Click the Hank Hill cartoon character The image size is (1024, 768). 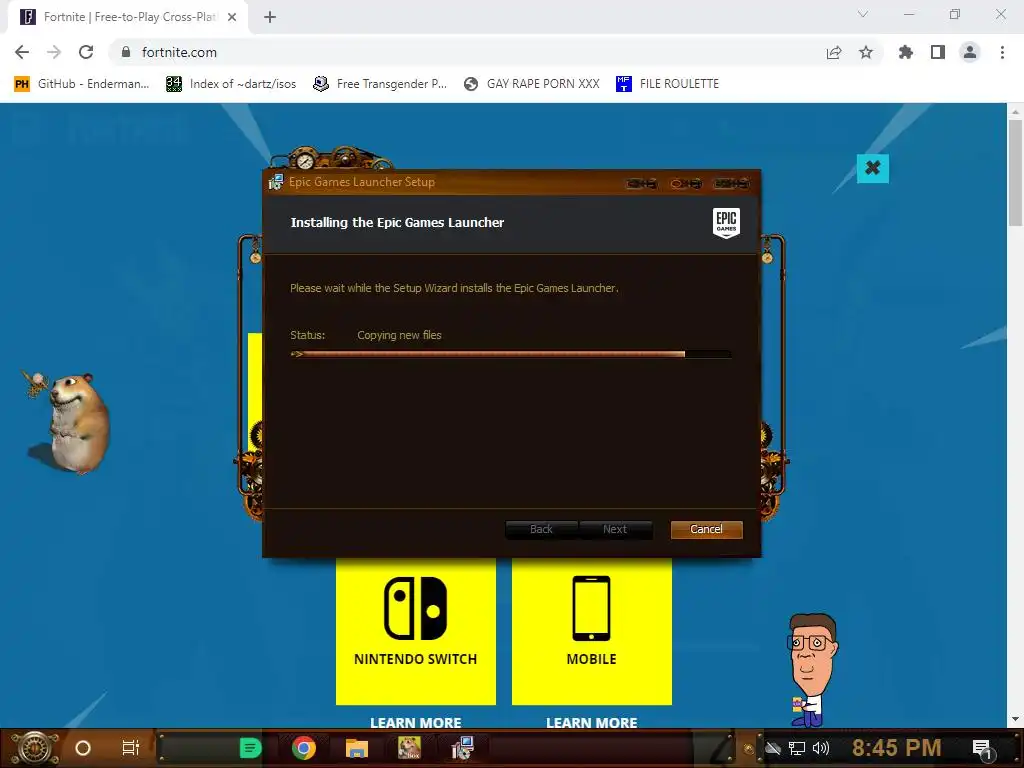[812, 670]
